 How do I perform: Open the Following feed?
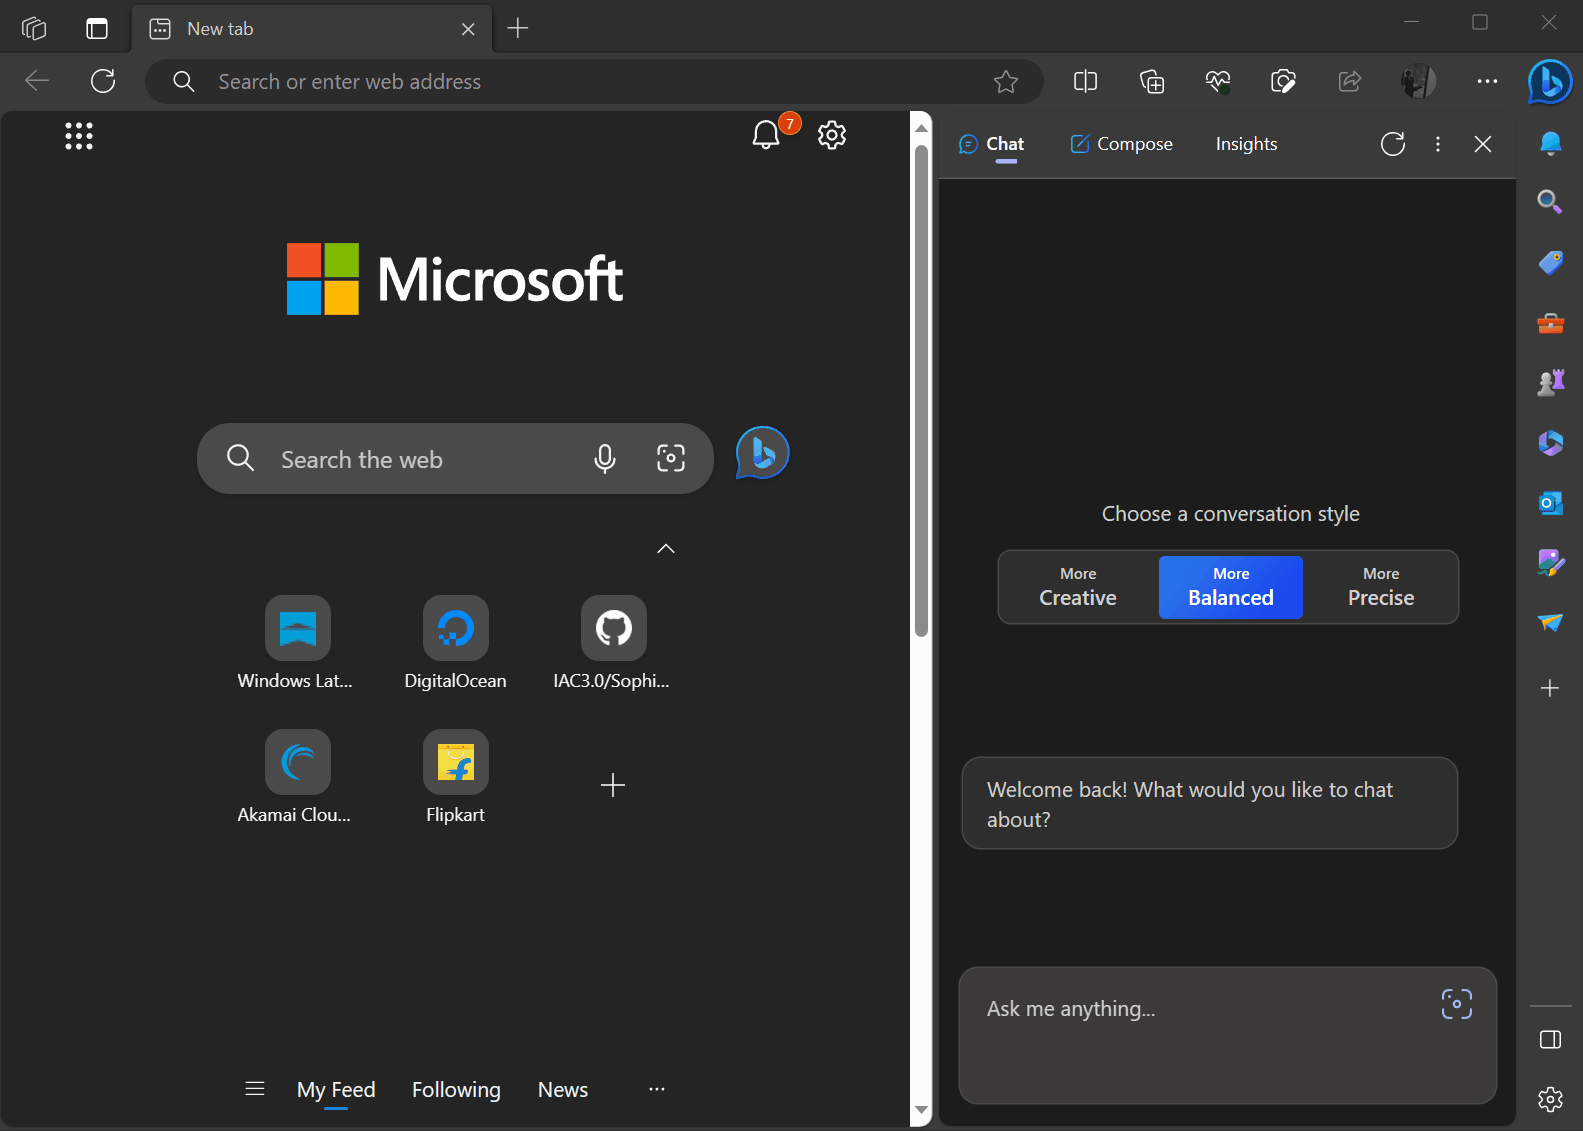pyautogui.click(x=456, y=1089)
